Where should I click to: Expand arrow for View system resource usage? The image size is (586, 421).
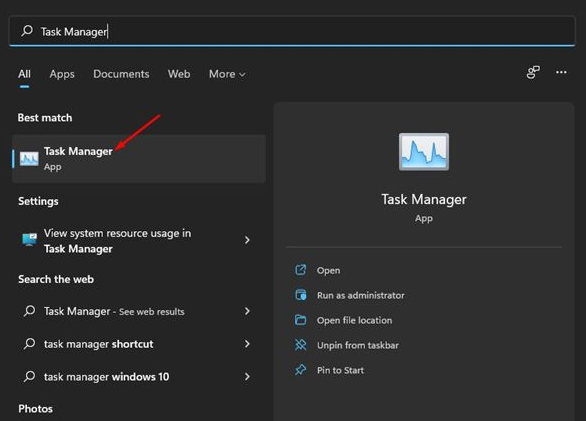pos(247,240)
